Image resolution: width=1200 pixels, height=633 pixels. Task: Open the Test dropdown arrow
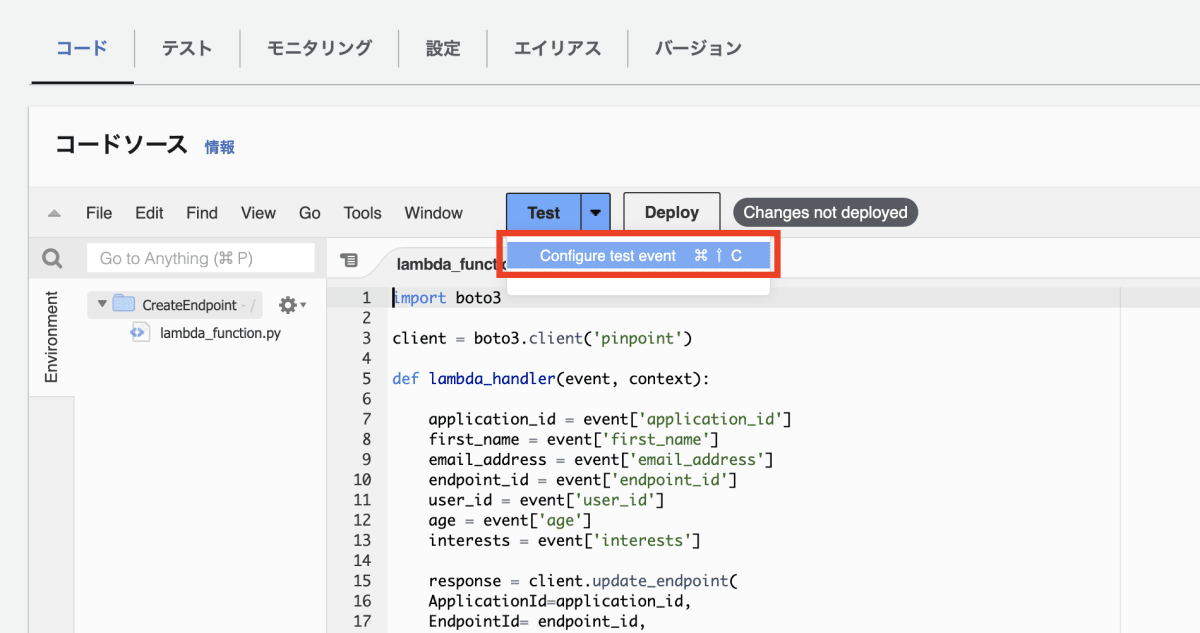tap(596, 212)
